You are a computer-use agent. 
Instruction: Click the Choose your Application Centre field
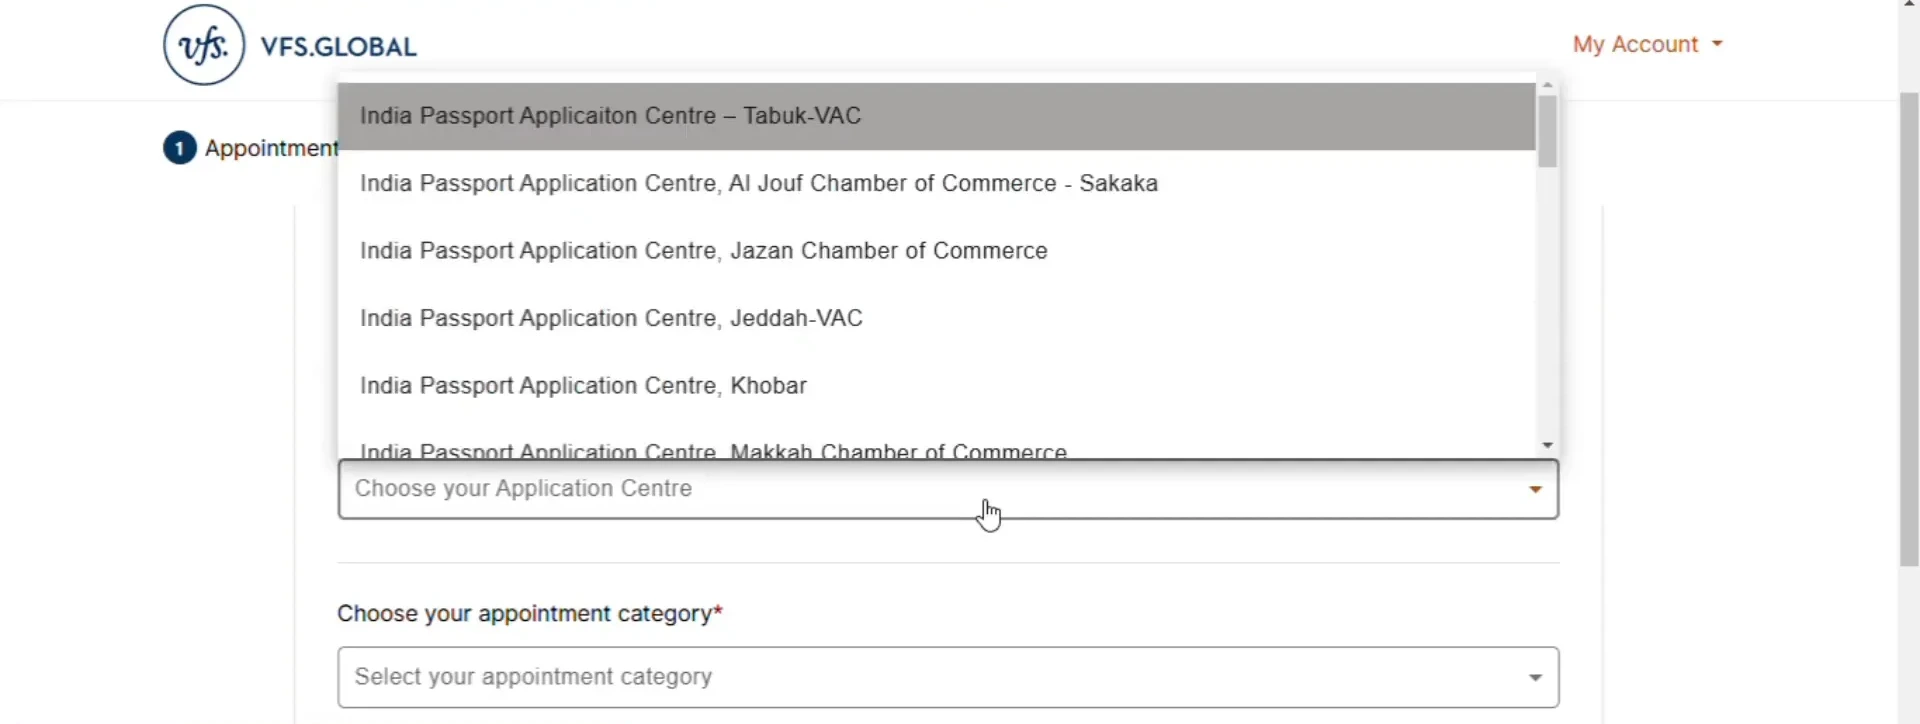pos(948,489)
